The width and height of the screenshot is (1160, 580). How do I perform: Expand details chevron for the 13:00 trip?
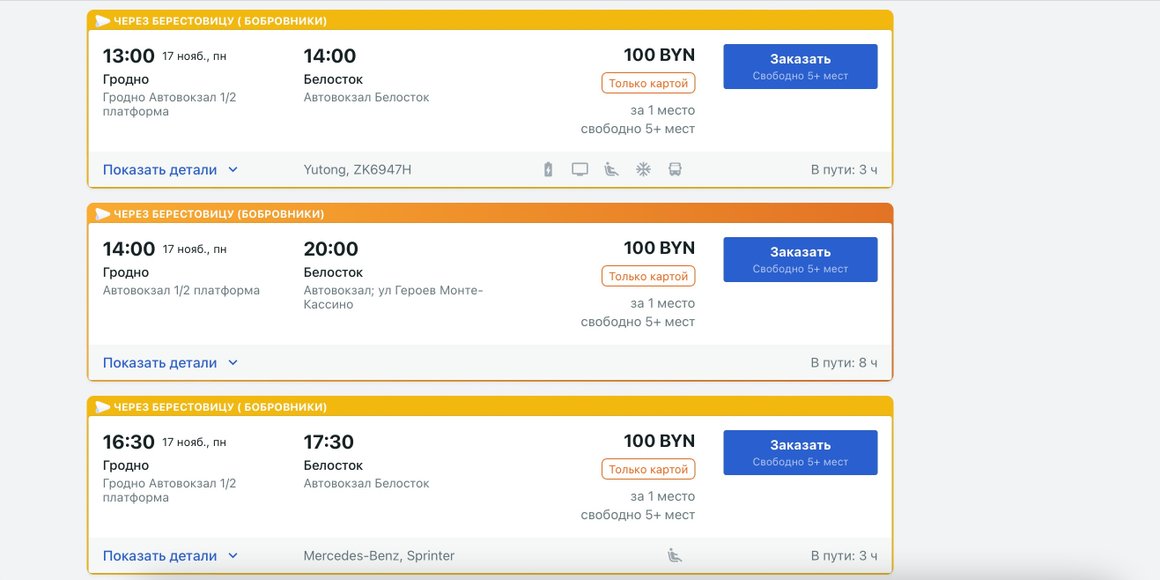click(233, 170)
